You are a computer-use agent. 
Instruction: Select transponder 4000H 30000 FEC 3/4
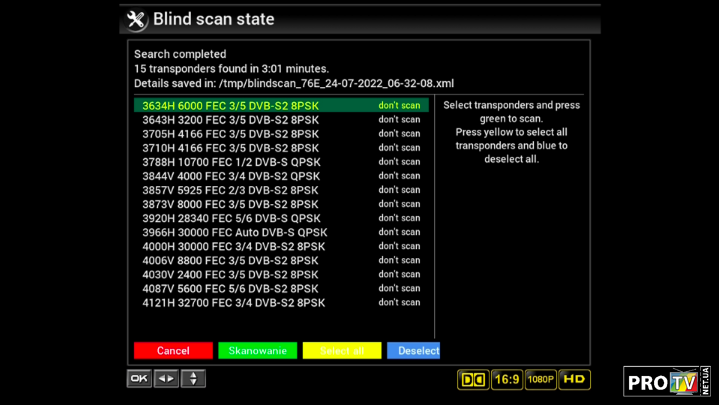[x=233, y=246]
